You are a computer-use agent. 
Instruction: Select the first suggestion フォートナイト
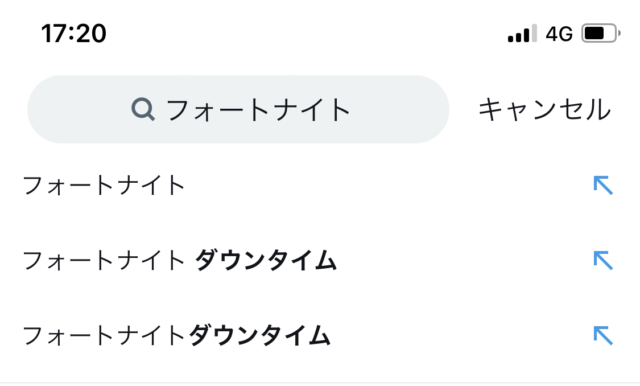[320, 185]
